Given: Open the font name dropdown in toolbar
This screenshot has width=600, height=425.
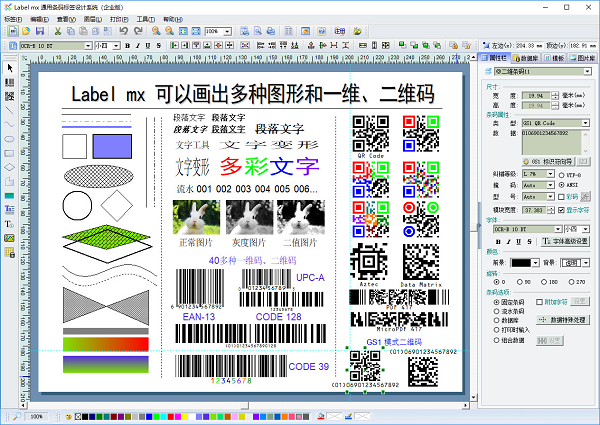Looking at the screenshot, I should (x=87, y=46).
